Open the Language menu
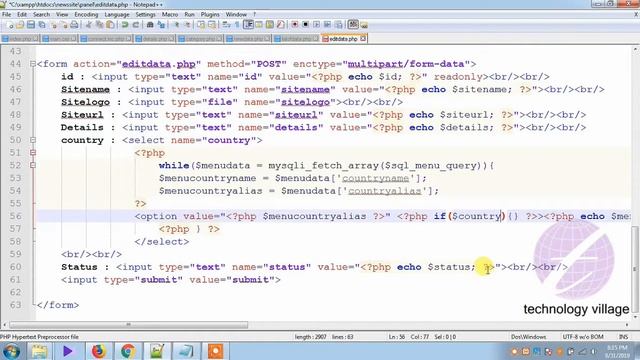Image resolution: width=640 pixels, height=360 pixels. click(117, 14)
